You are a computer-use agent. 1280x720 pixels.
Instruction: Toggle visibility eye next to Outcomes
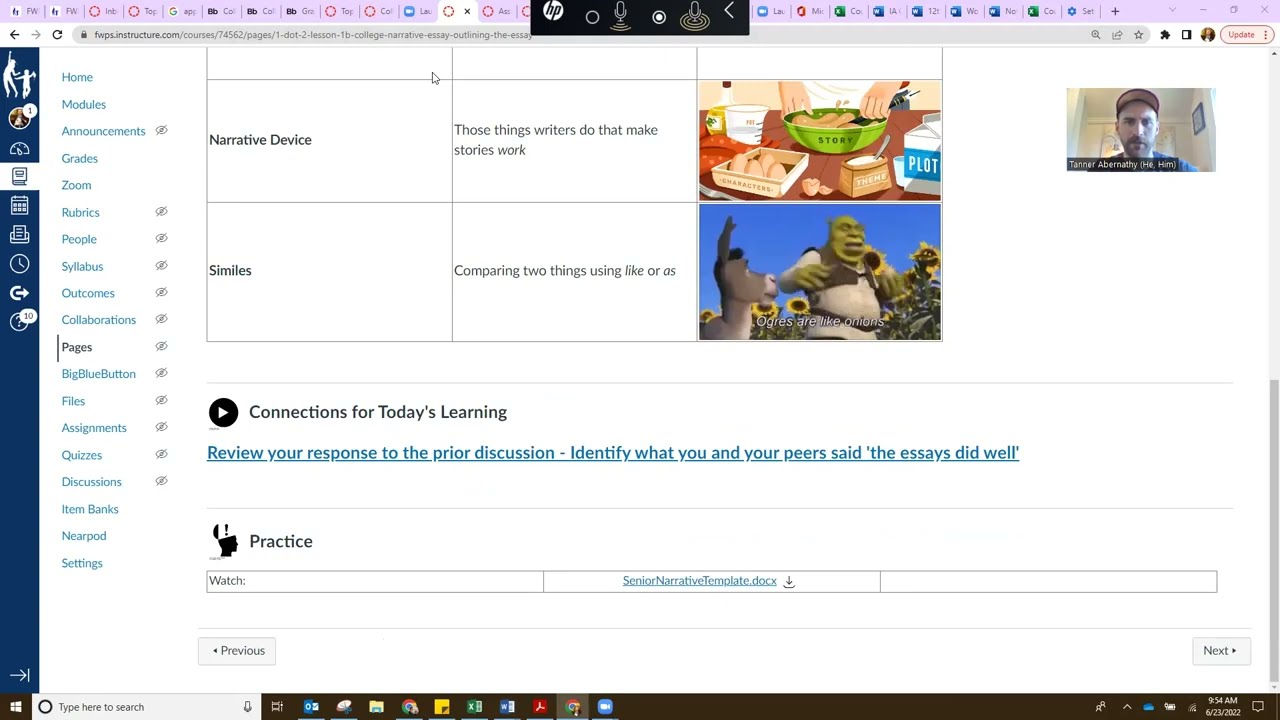tap(161, 293)
